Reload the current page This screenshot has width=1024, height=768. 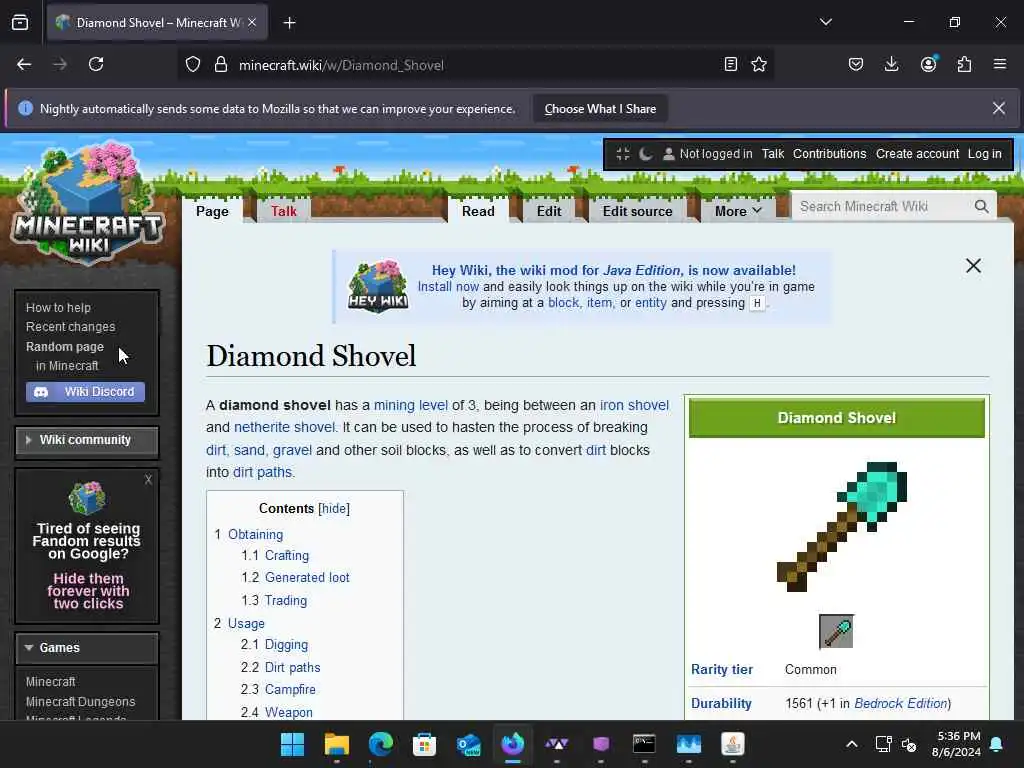96,64
